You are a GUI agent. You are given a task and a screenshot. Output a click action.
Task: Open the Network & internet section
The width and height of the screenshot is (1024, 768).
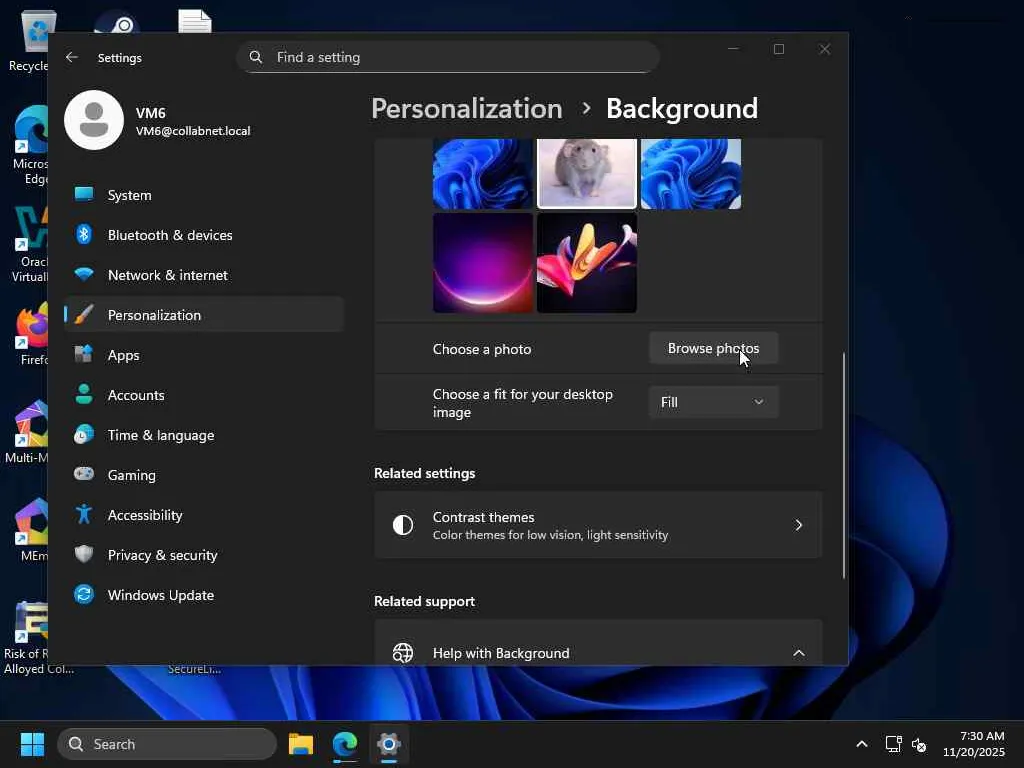point(167,275)
